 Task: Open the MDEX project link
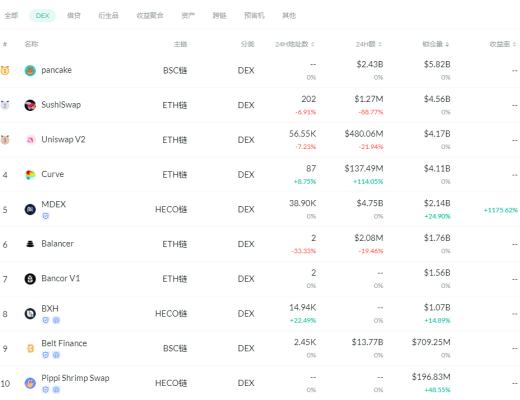tap(54, 204)
